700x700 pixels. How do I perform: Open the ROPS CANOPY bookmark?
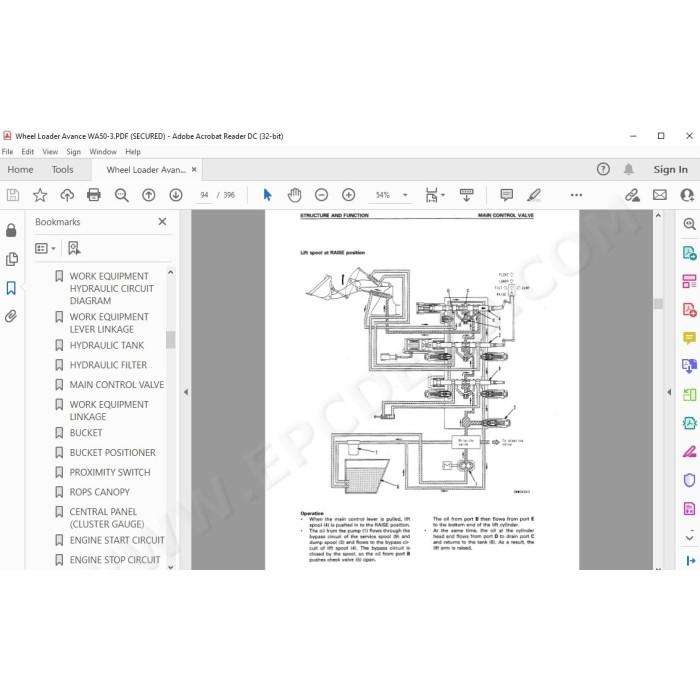pos(100,492)
